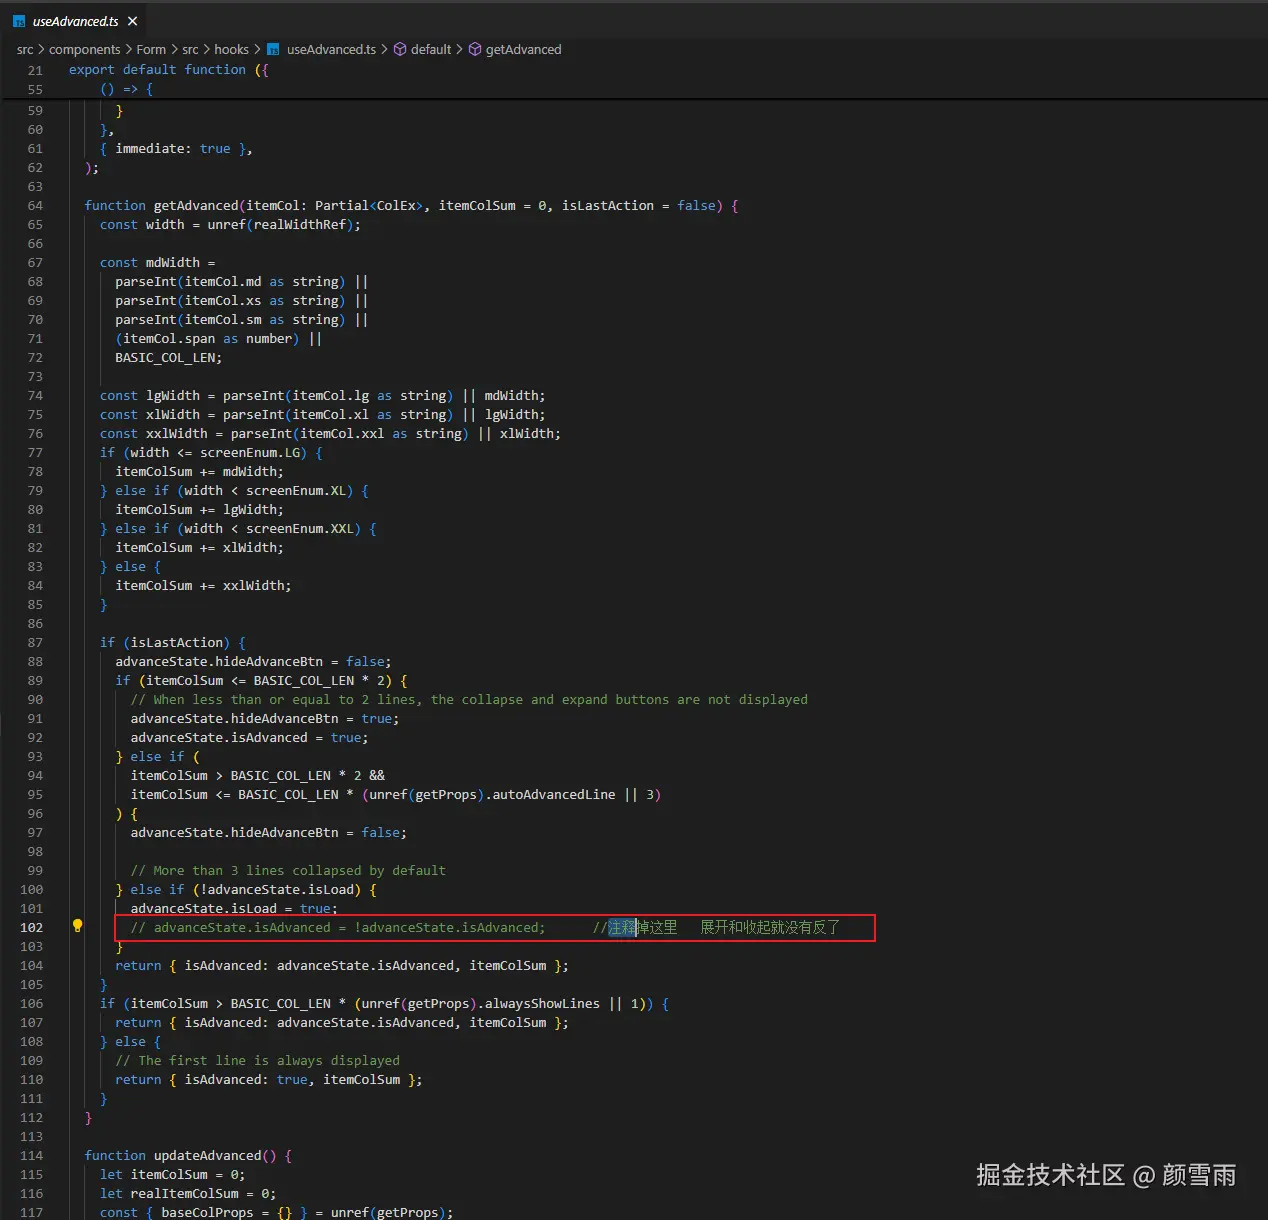Click the TypeScript file icon in the tab

pos(19,21)
